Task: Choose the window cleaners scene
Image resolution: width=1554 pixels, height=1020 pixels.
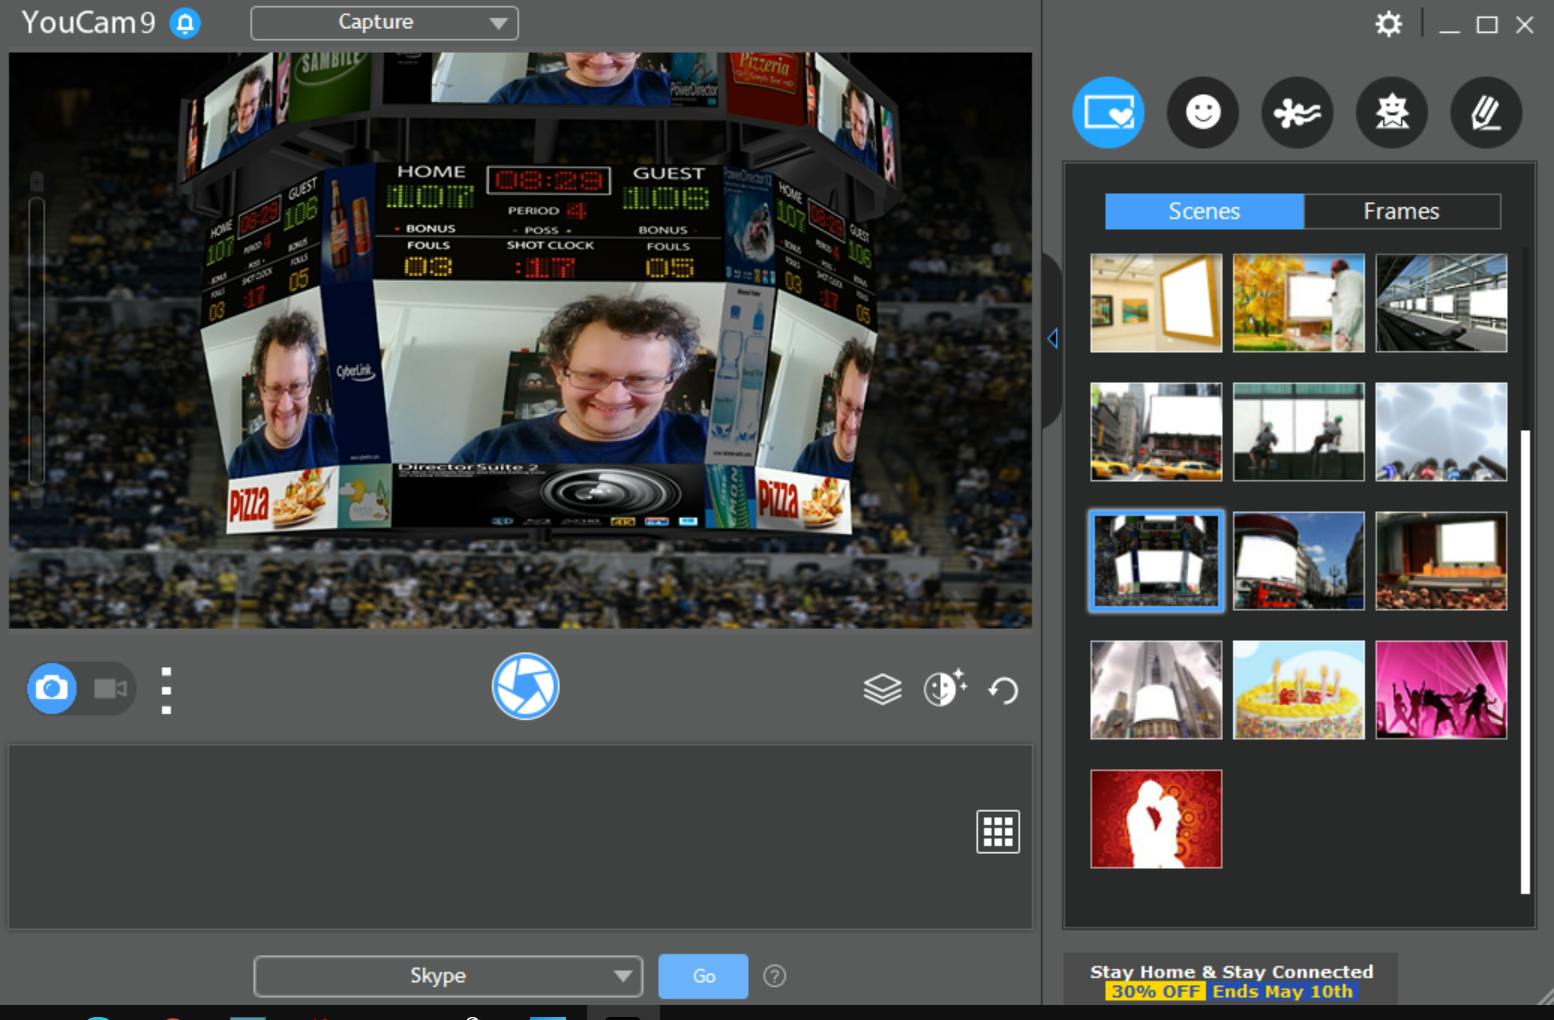Action: click(x=1298, y=432)
